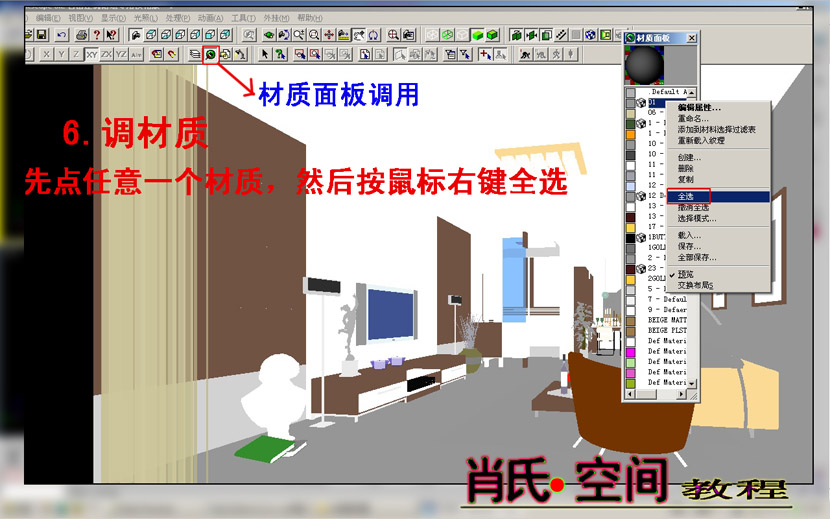Click the globe Textures display icon
Viewport: 830px width, 519px height.
click(591, 35)
